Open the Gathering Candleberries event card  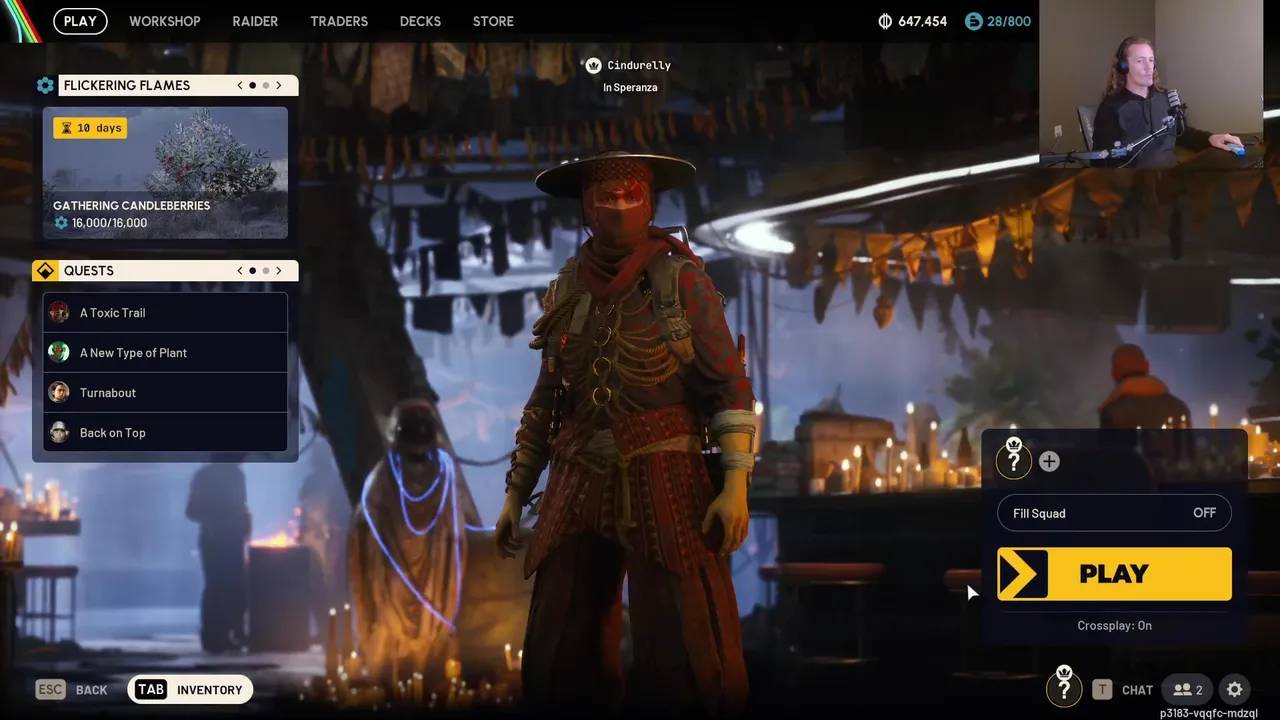[x=165, y=173]
